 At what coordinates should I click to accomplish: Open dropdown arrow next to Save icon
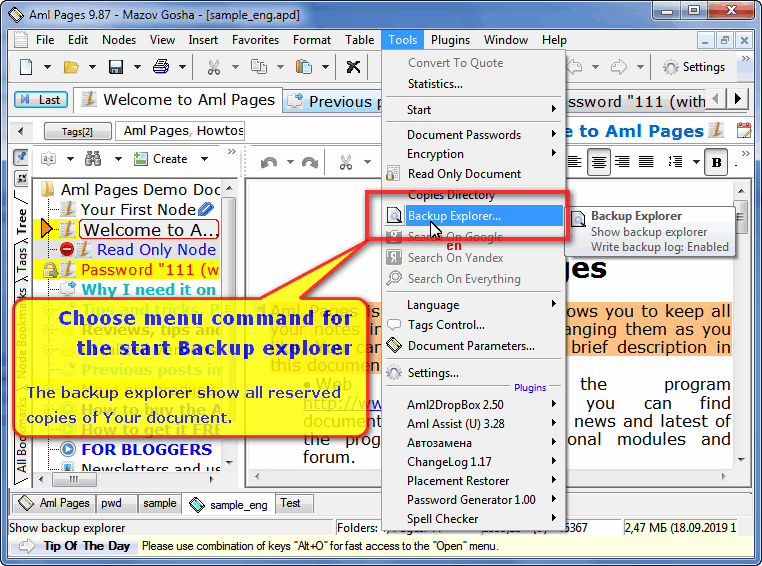click(x=137, y=67)
